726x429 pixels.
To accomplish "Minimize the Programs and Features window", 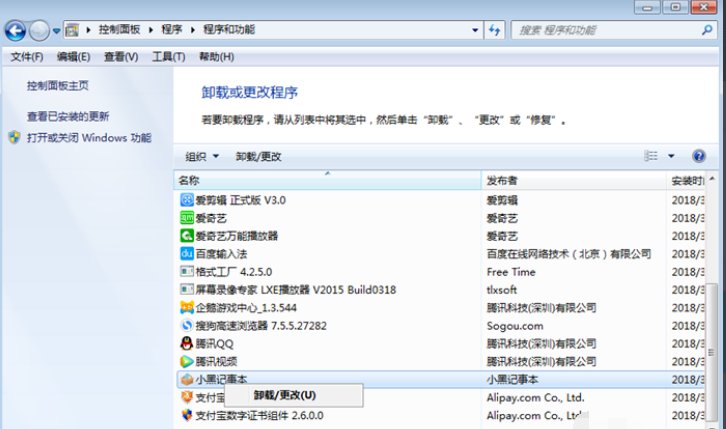I will click(x=647, y=7).
